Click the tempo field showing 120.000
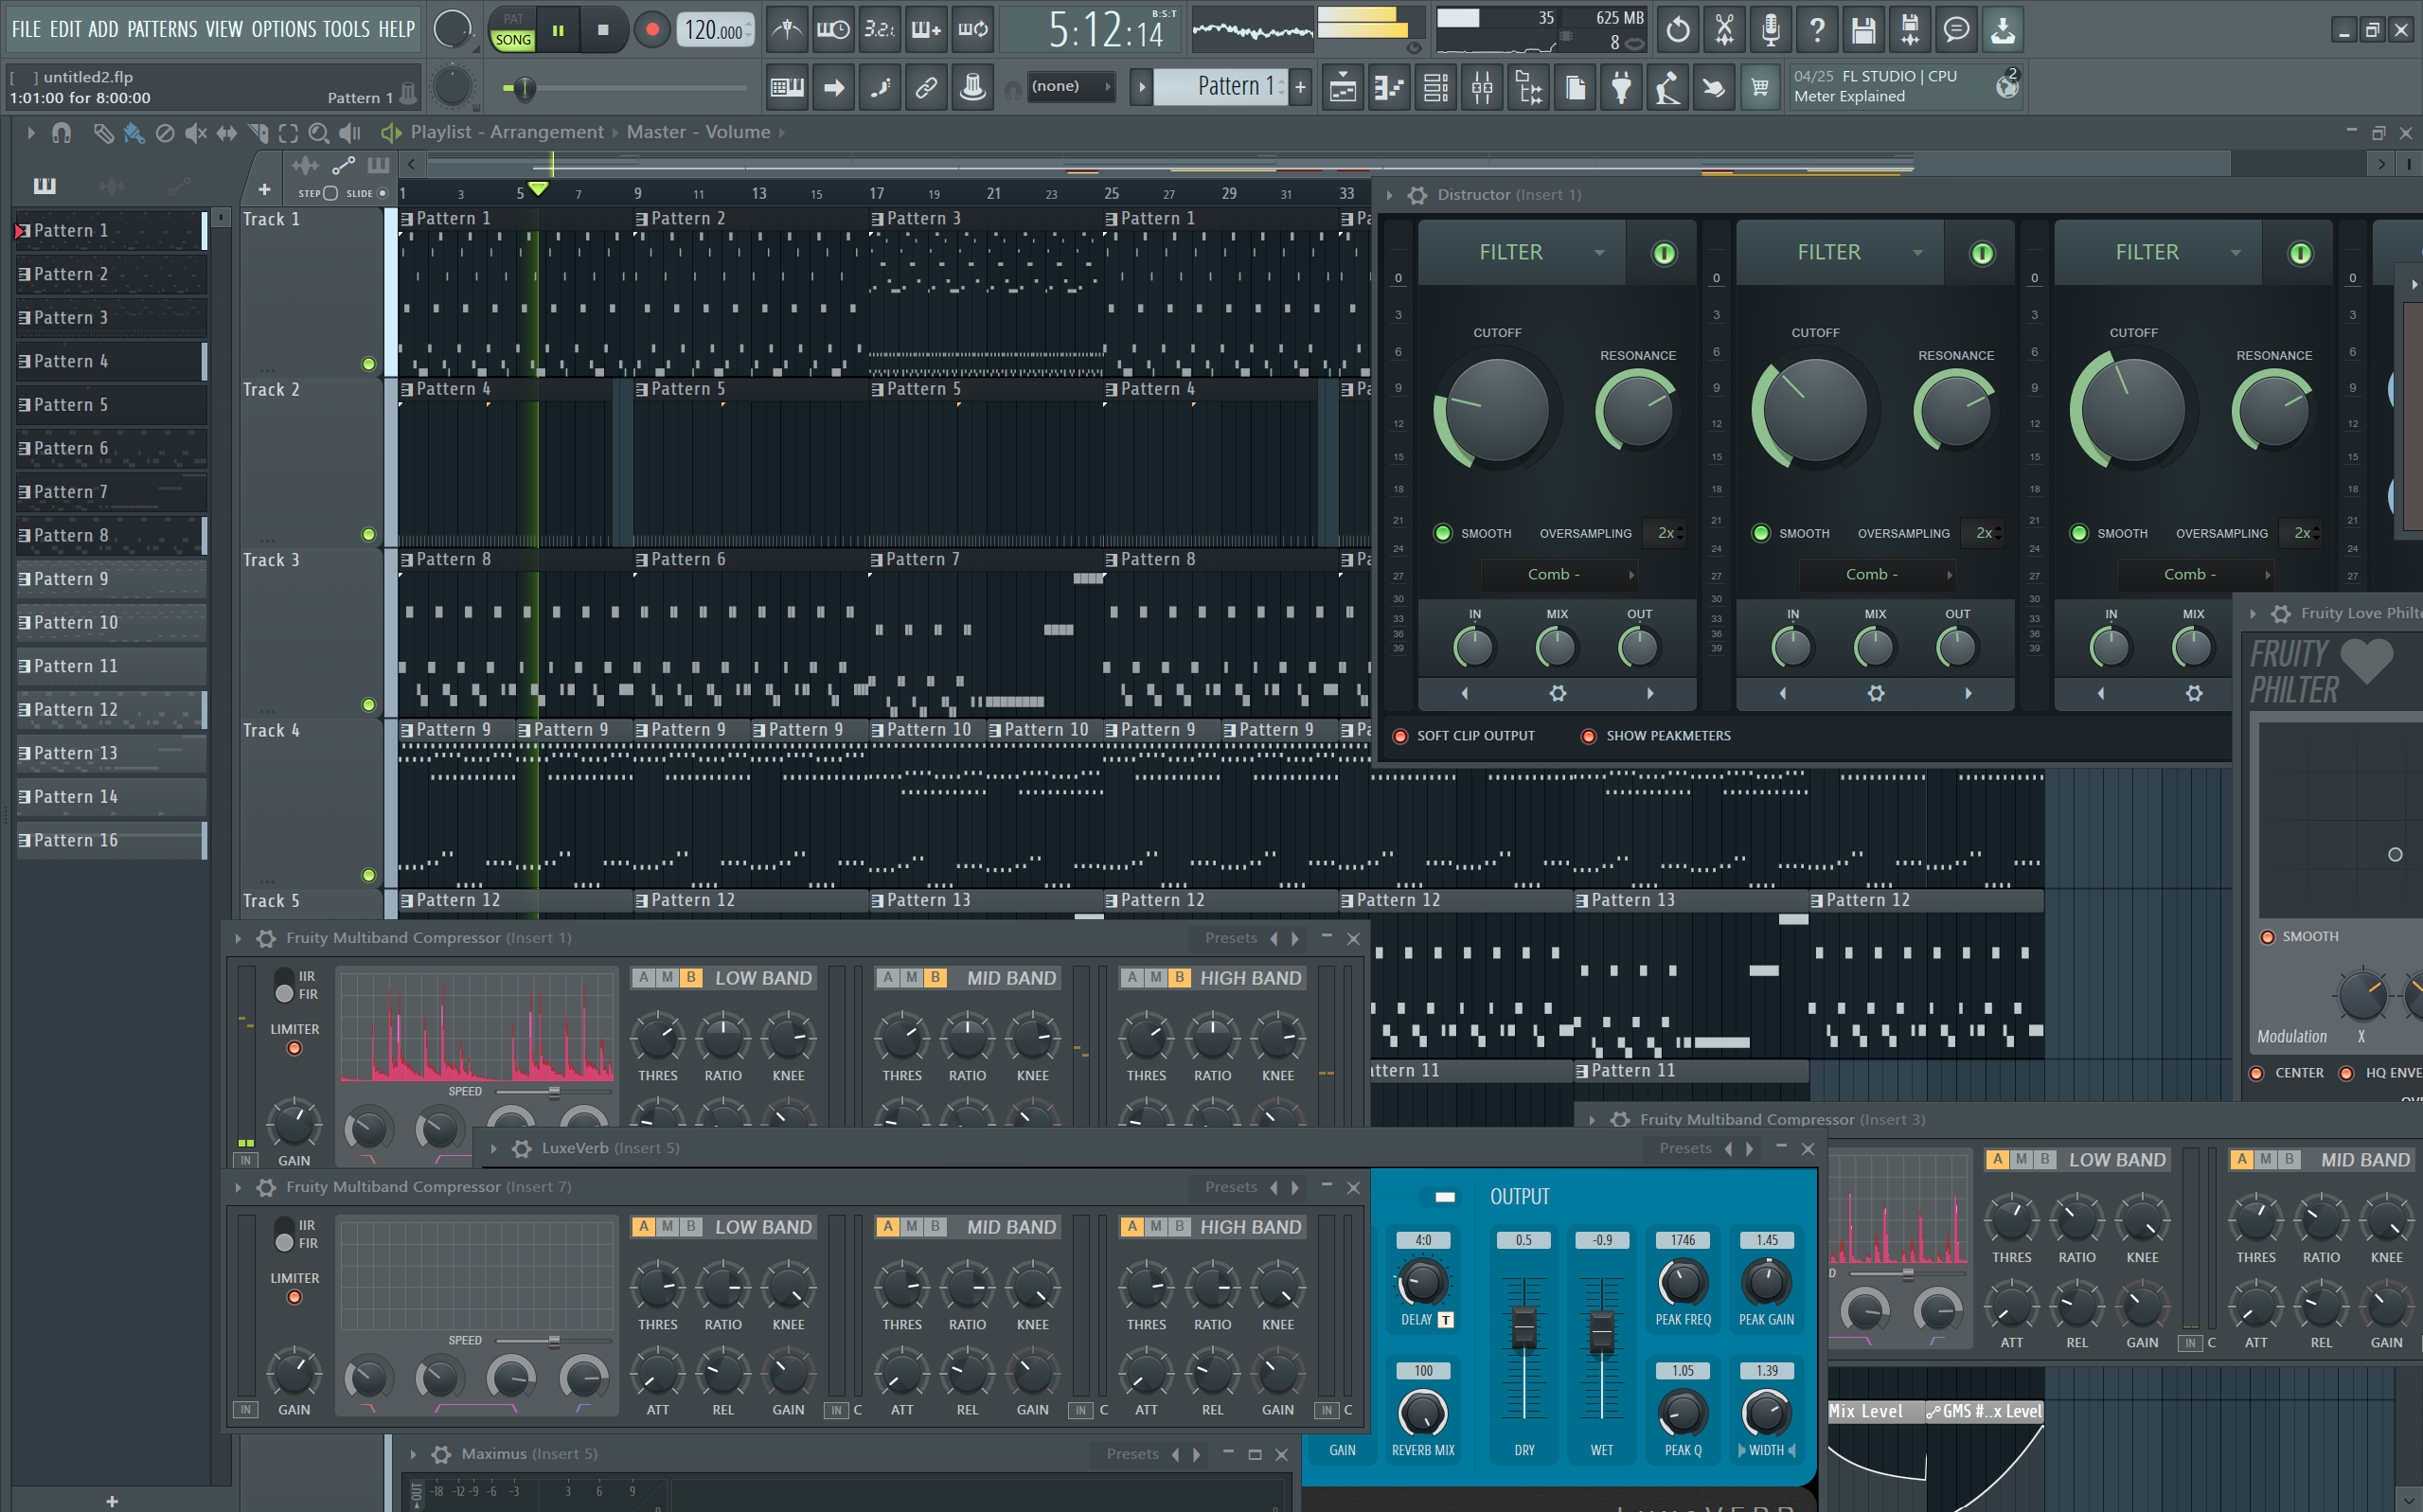2423x1512 pixels. 714,30
